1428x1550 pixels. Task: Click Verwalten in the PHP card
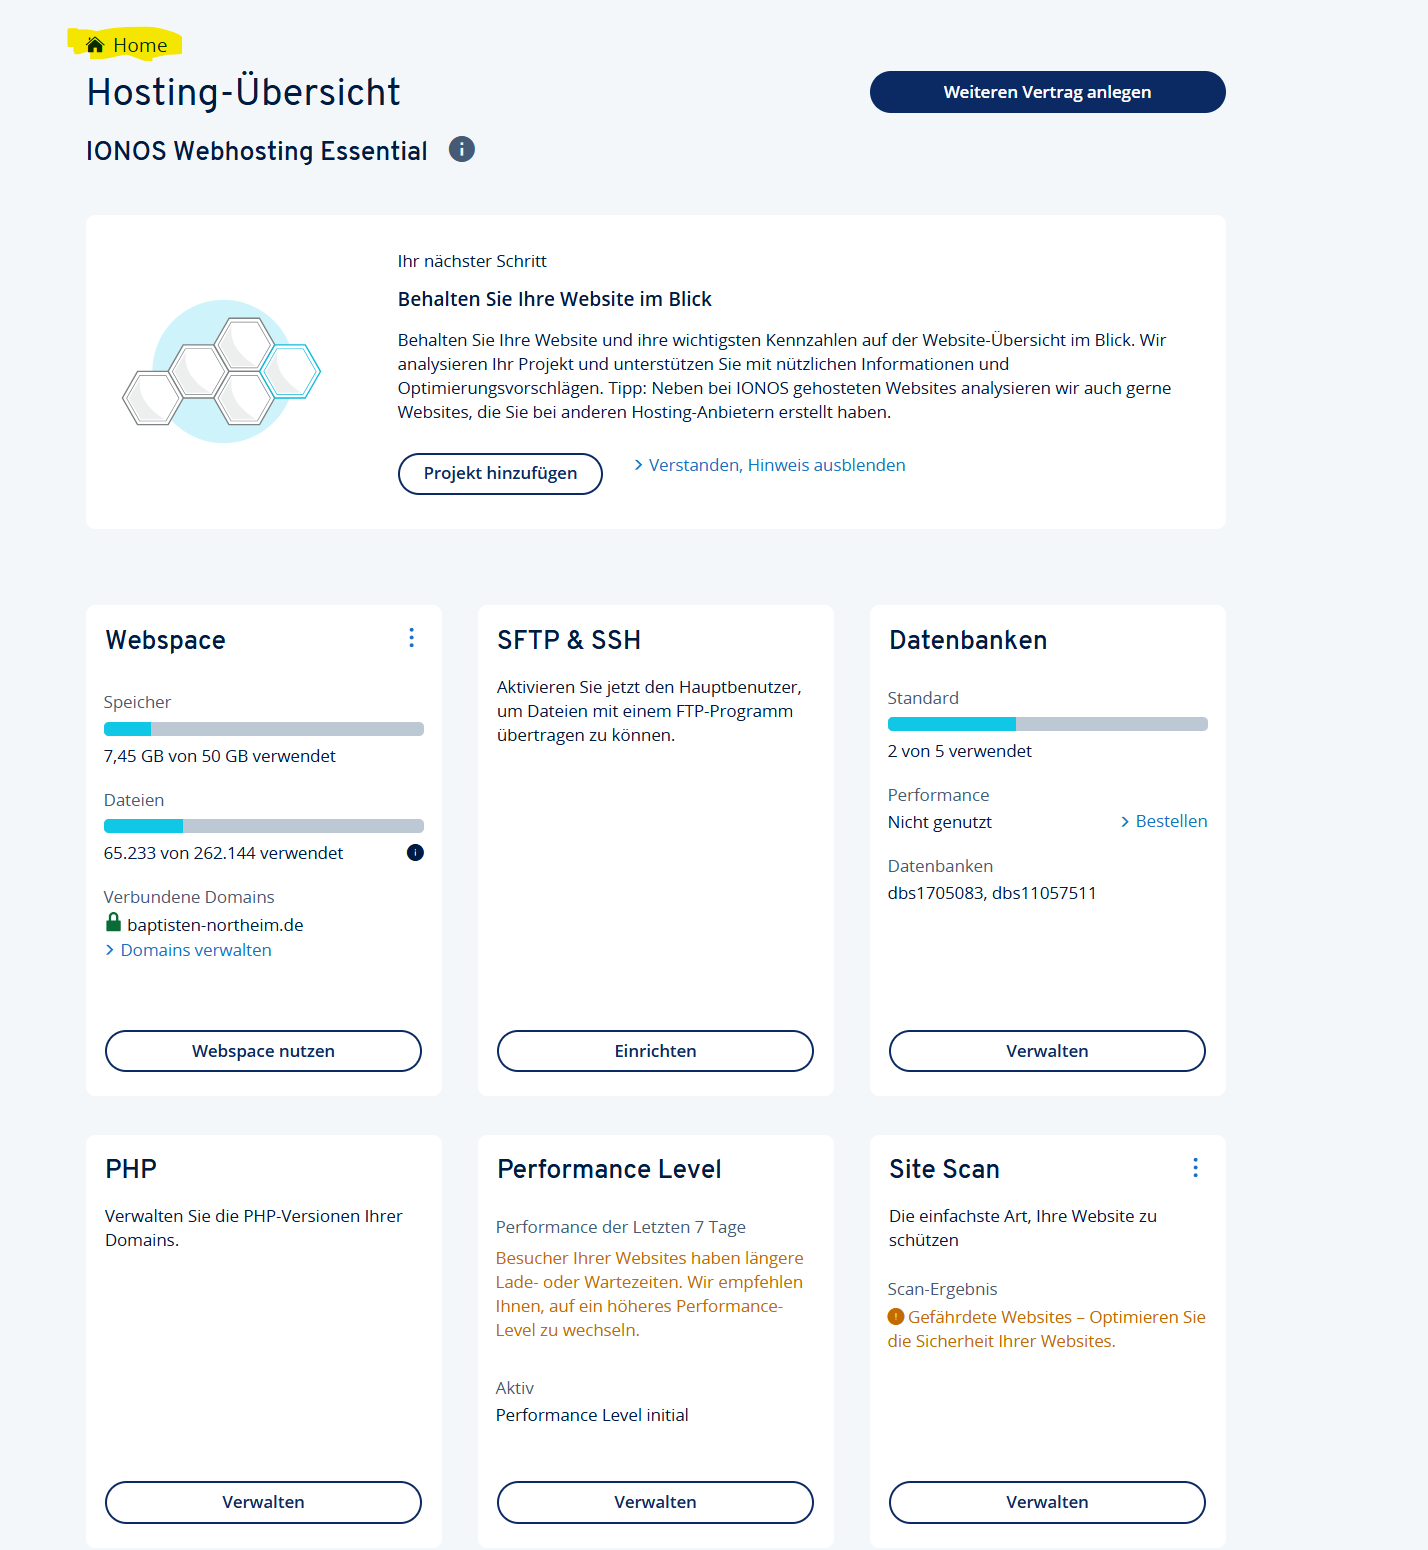263,1502
